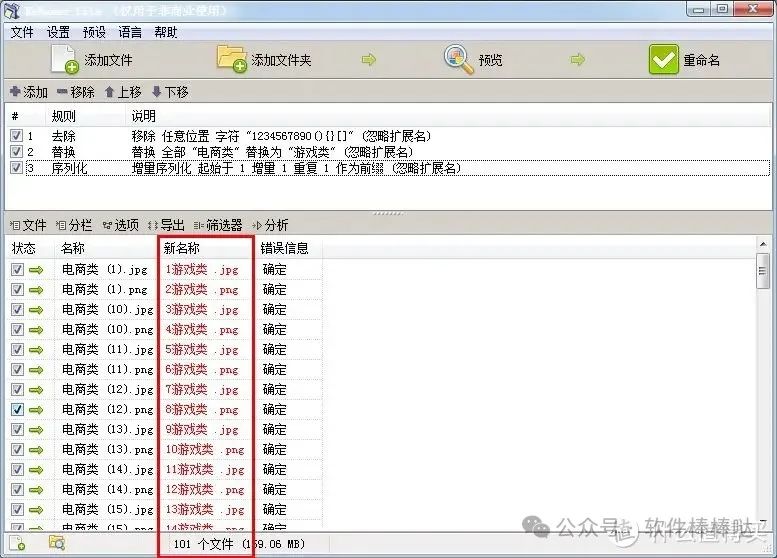Click the add file icon in status bar
This screenshot has height=558, width=777.
pyautogui.click(x=17, y=544)
